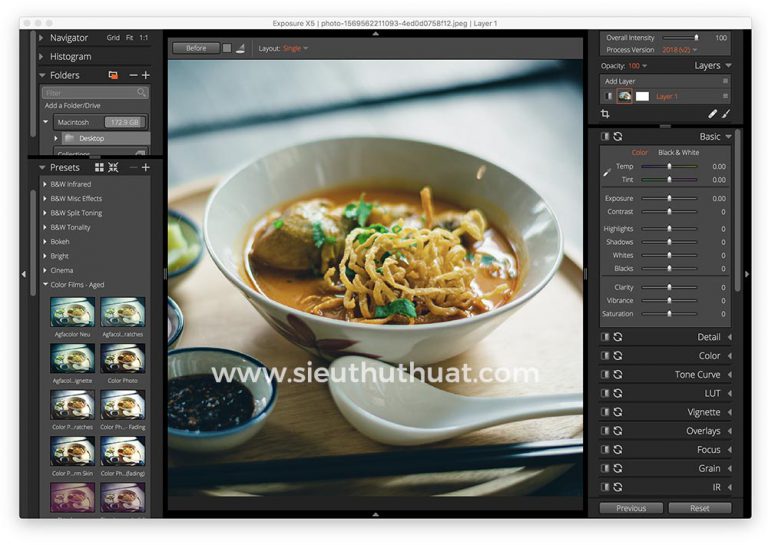The image size is (768, 545).
Task: Remove preset with minus icon
Action: click(133, 167)
